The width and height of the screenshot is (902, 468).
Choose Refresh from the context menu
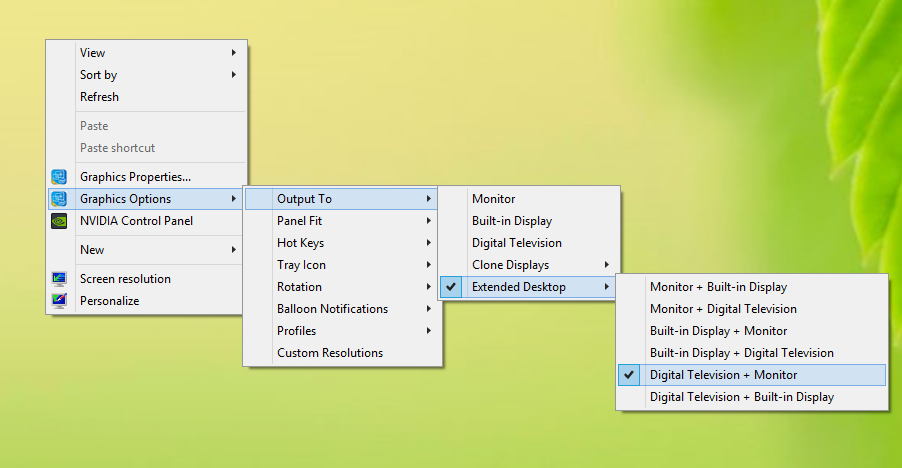tap(146, 97)
